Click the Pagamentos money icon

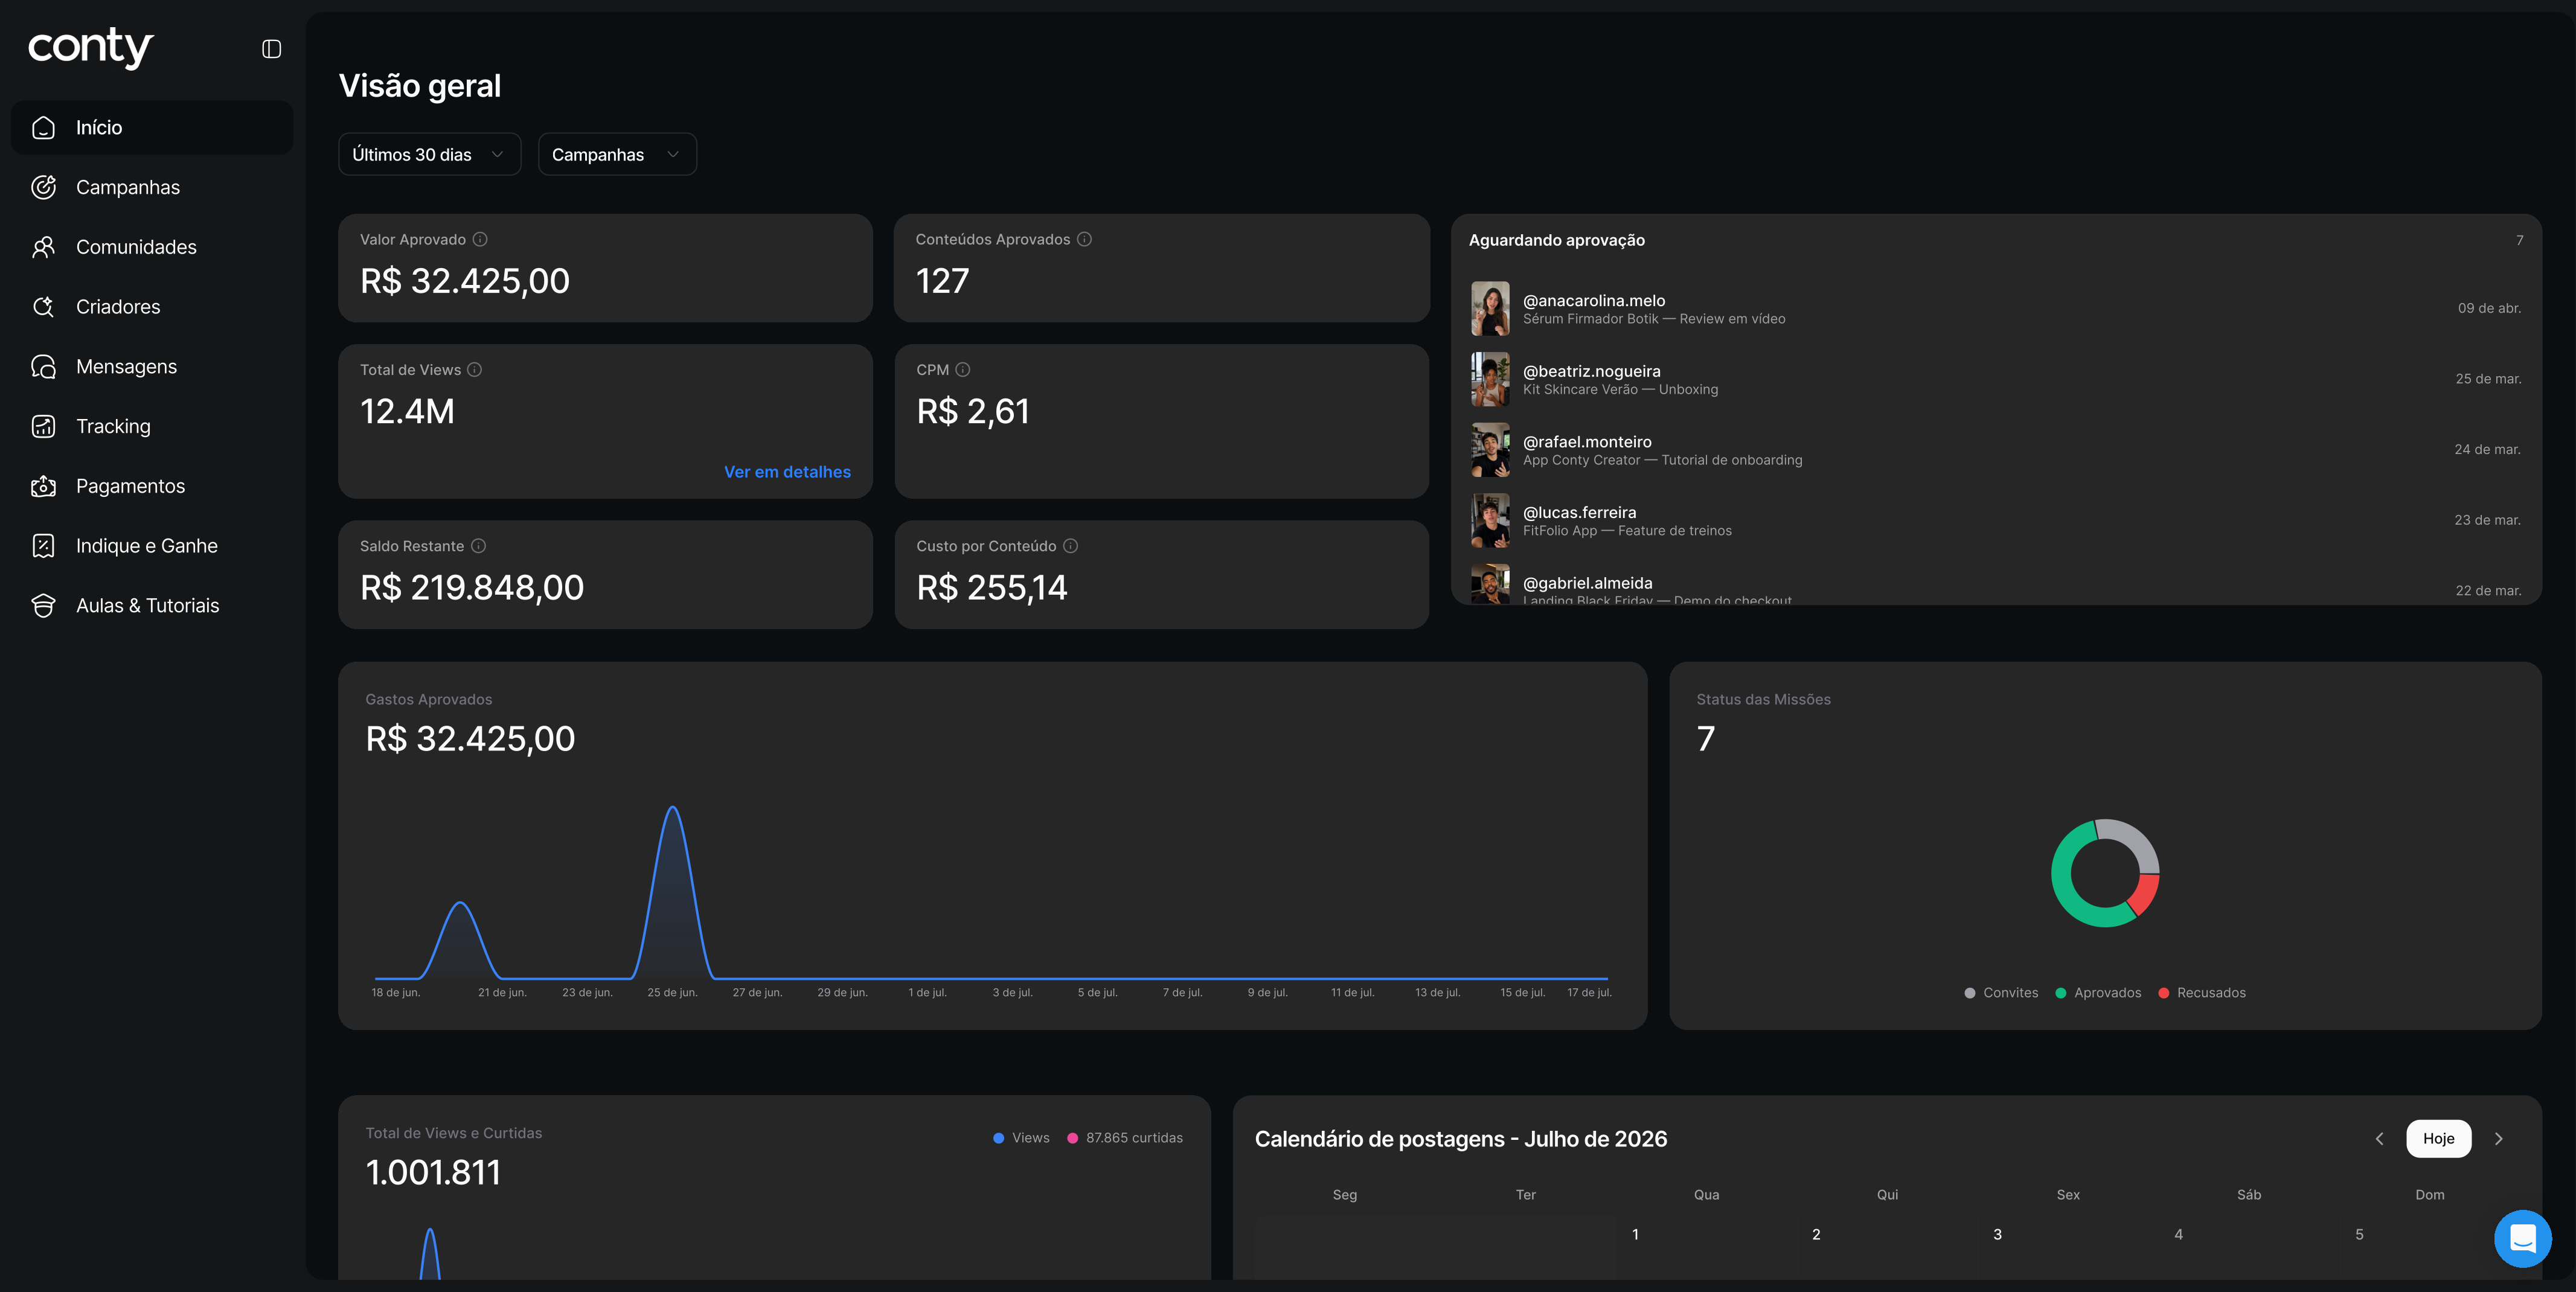click(x=43, y=486)
